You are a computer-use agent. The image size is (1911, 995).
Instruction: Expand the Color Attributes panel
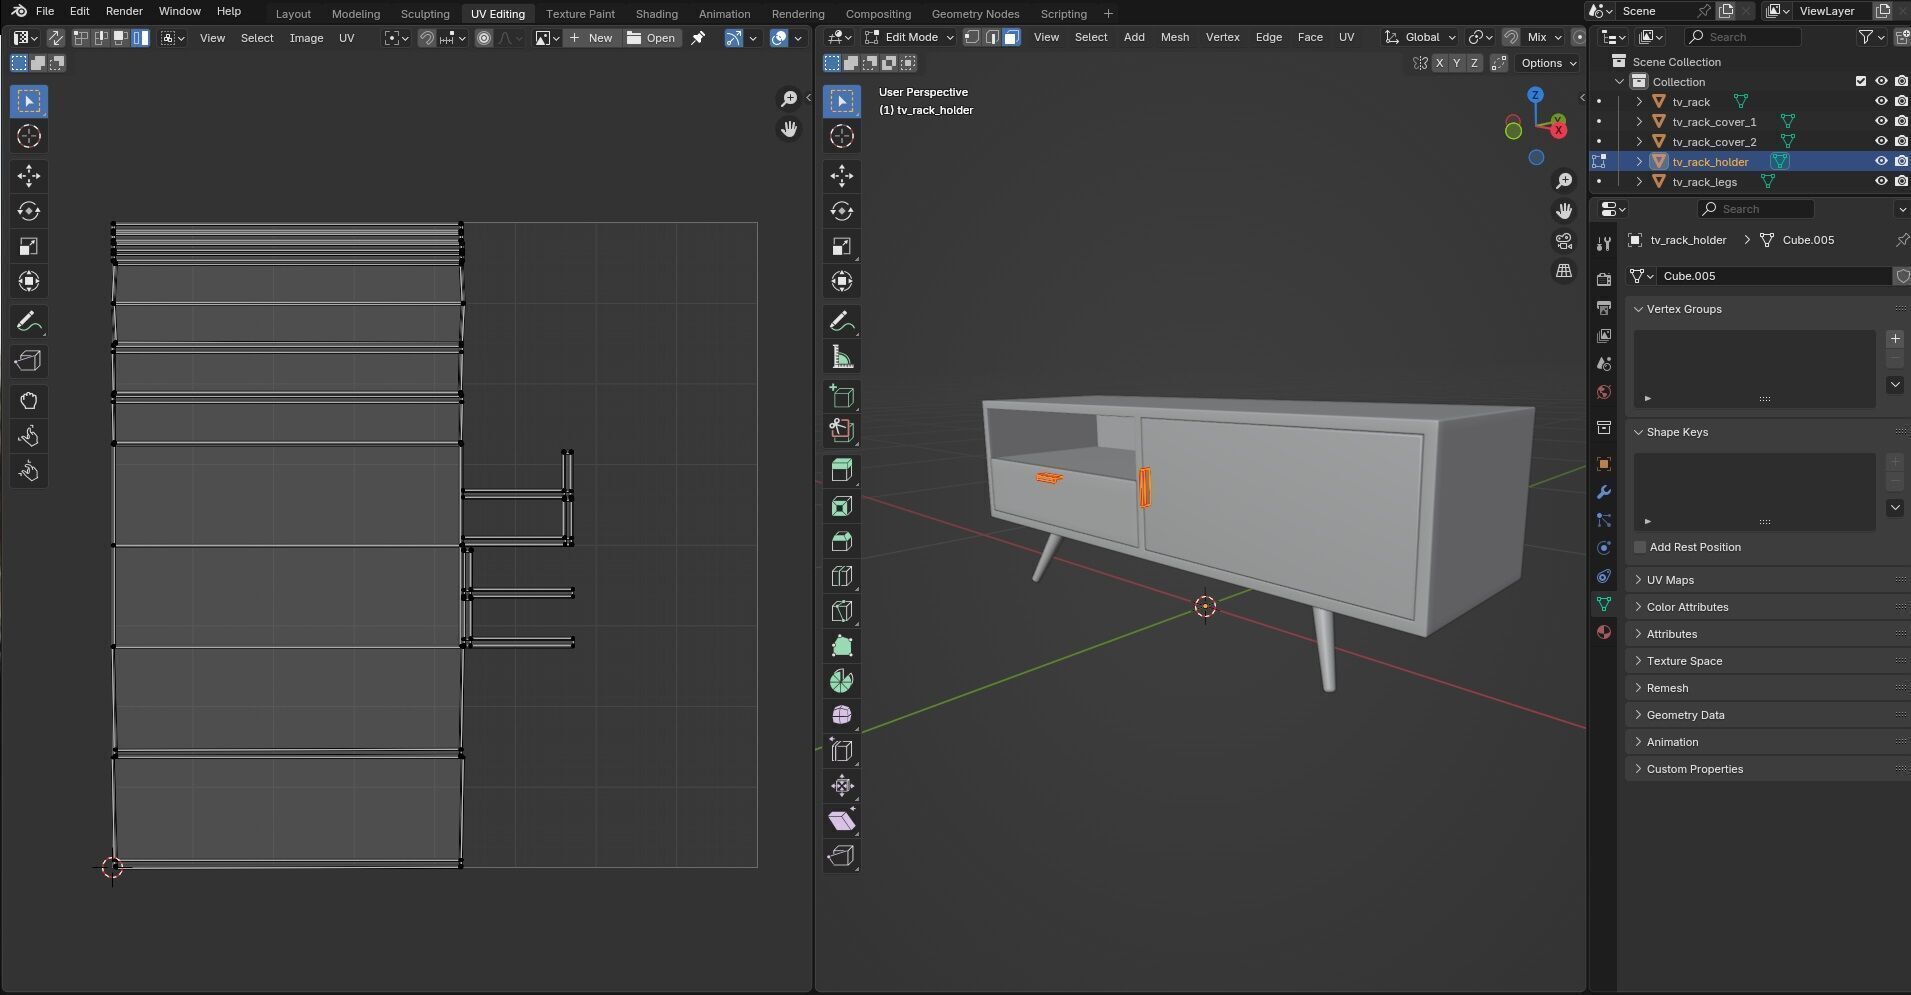(1687, 607)
